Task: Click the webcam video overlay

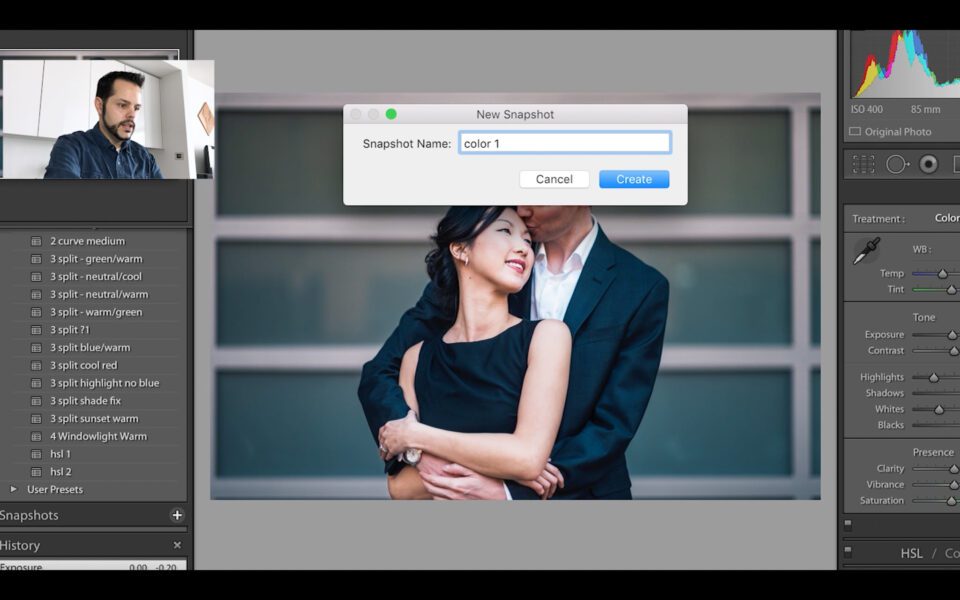Action: [x=108, y=119]
